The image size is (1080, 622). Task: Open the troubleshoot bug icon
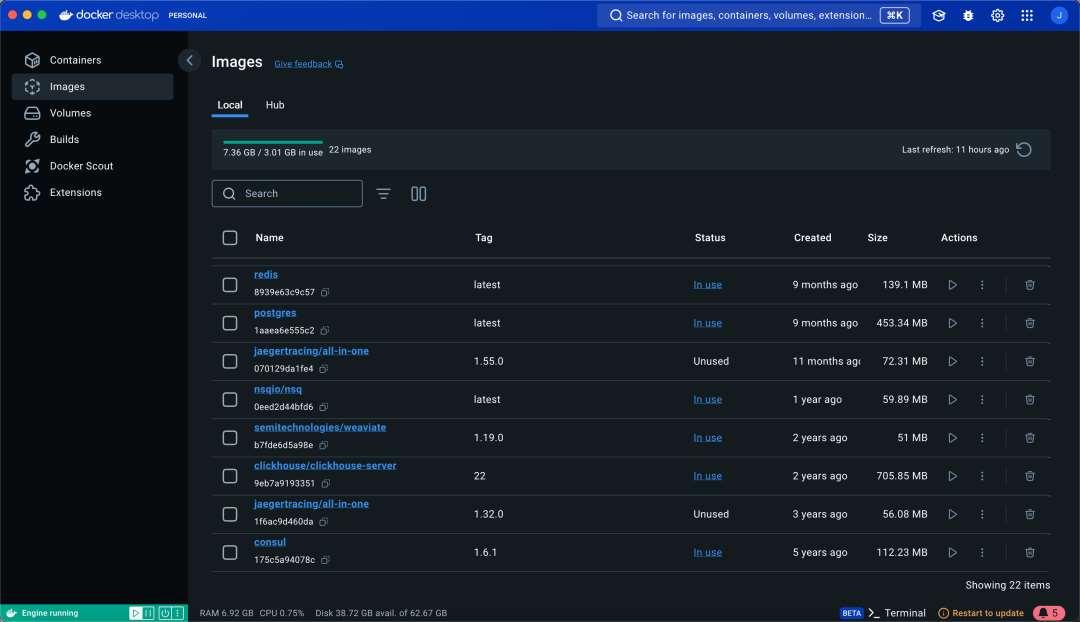tap(968, 16)
